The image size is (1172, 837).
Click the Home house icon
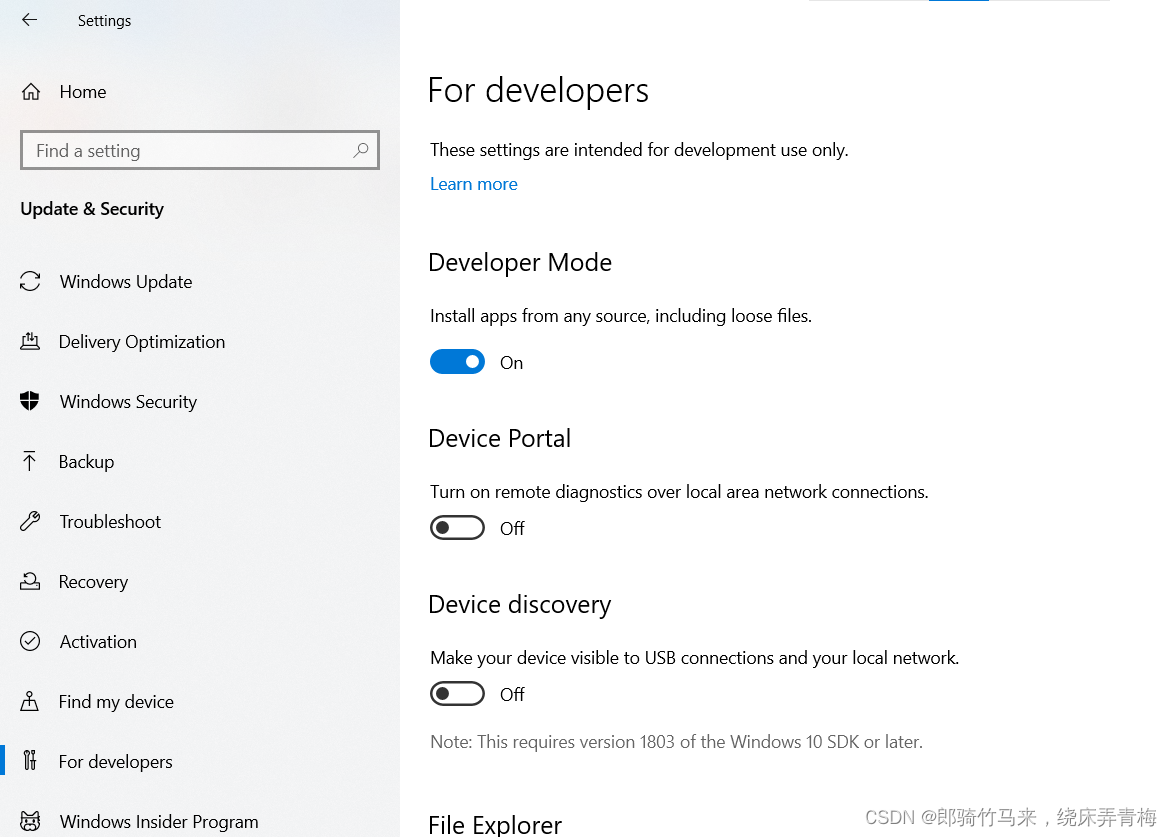[x=30, y=91]
